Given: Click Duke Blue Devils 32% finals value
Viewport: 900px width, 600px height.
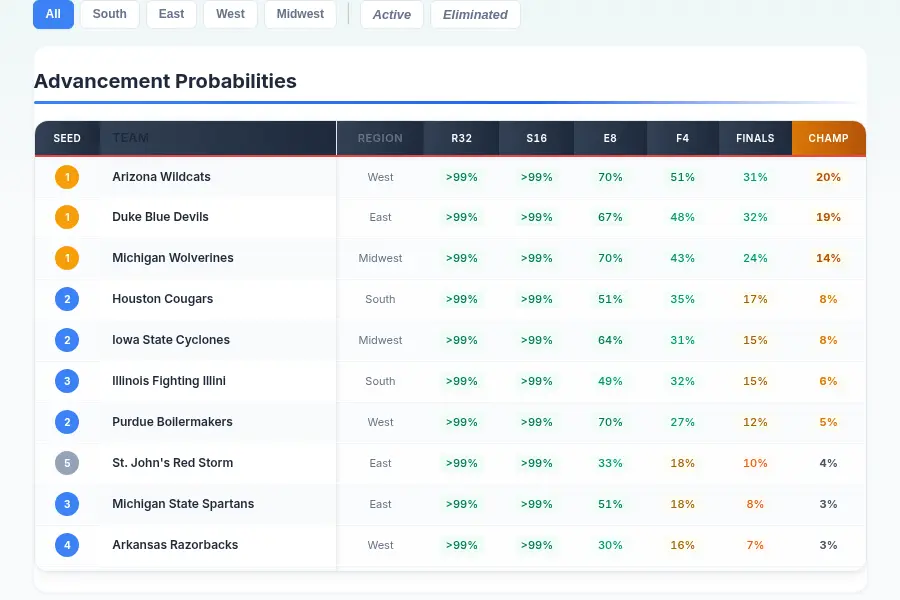Looking at the screenshot, I should (755, 218).
